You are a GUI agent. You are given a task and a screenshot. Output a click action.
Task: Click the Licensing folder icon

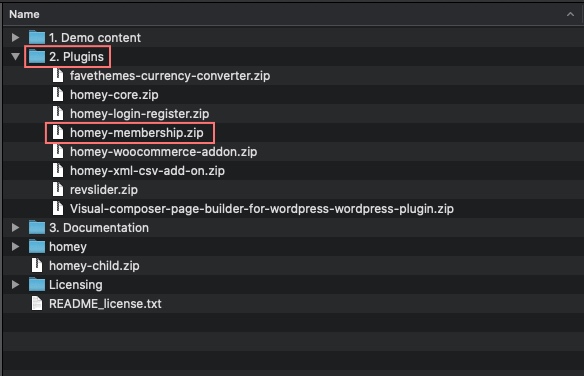click(x=37, y=284)
